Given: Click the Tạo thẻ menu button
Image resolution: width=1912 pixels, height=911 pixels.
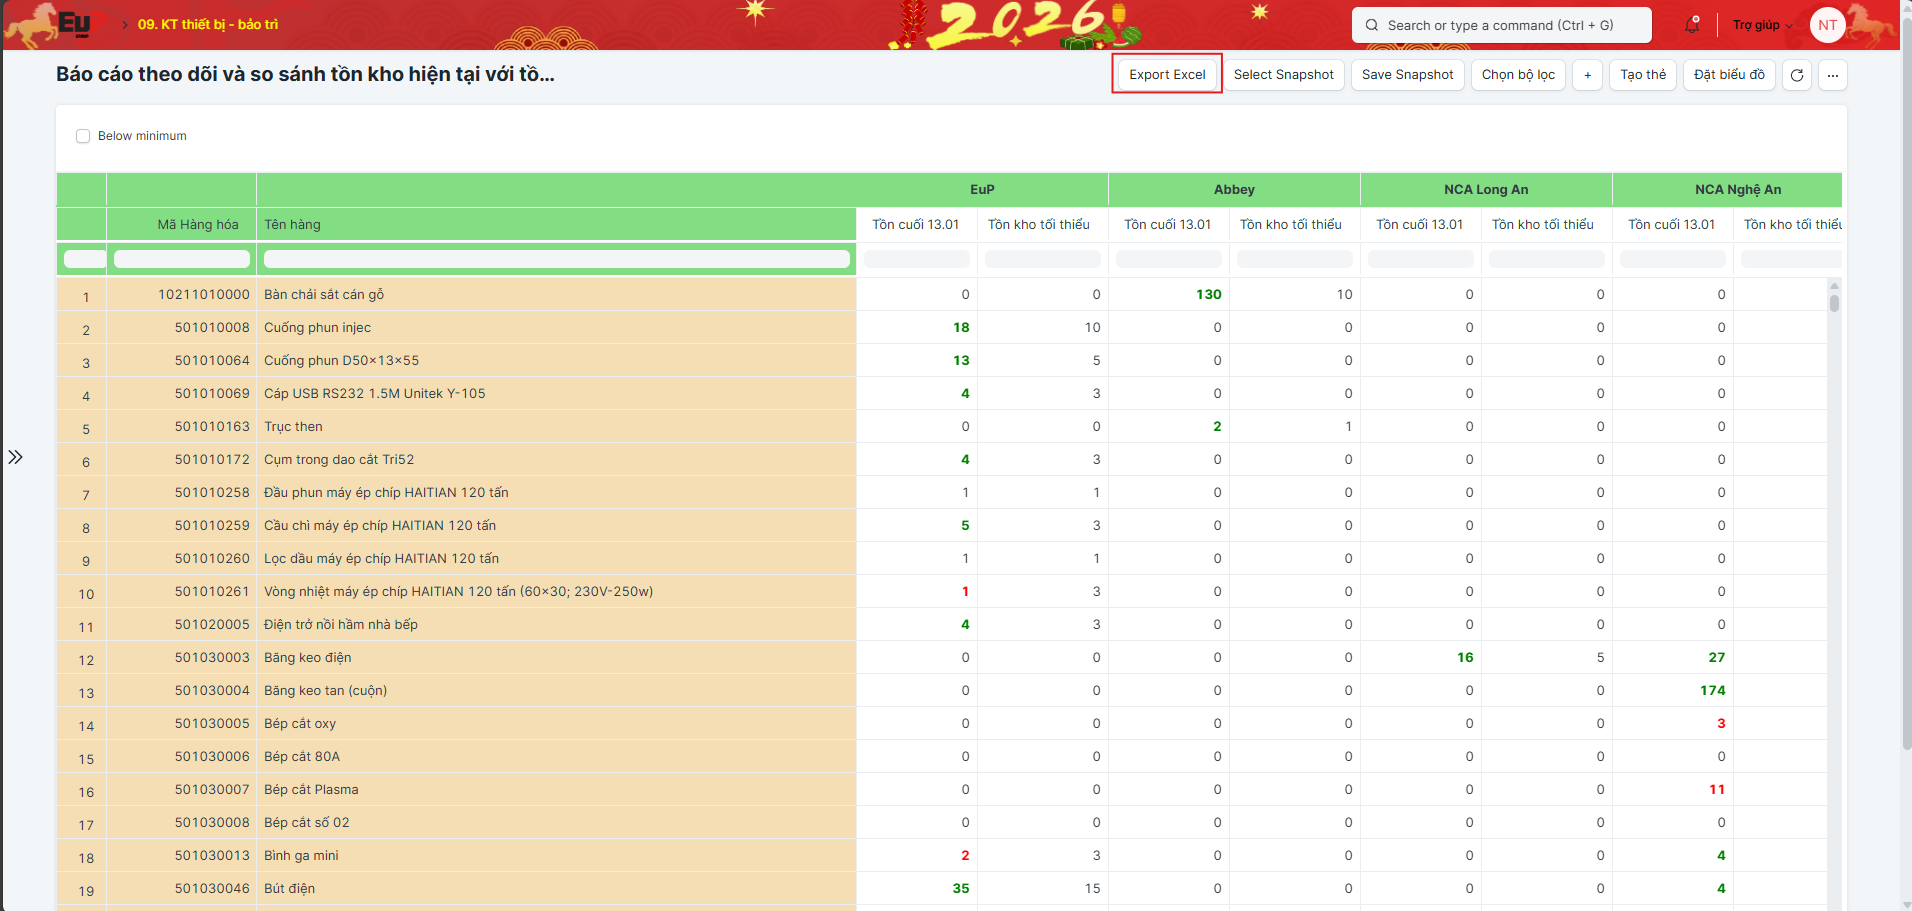Looking at the screenshot, I should pos(1642,75).
